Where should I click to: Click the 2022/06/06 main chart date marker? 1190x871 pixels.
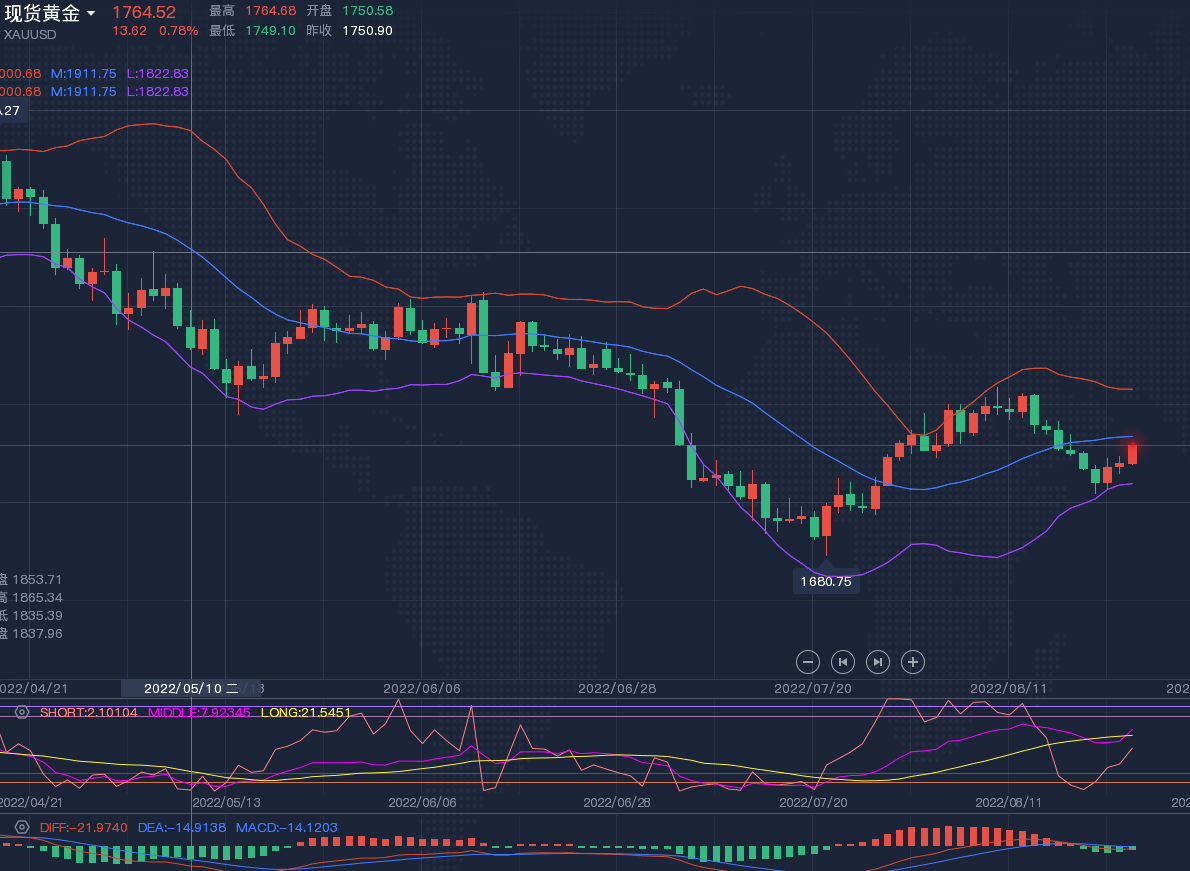click(x=422, y=688)
